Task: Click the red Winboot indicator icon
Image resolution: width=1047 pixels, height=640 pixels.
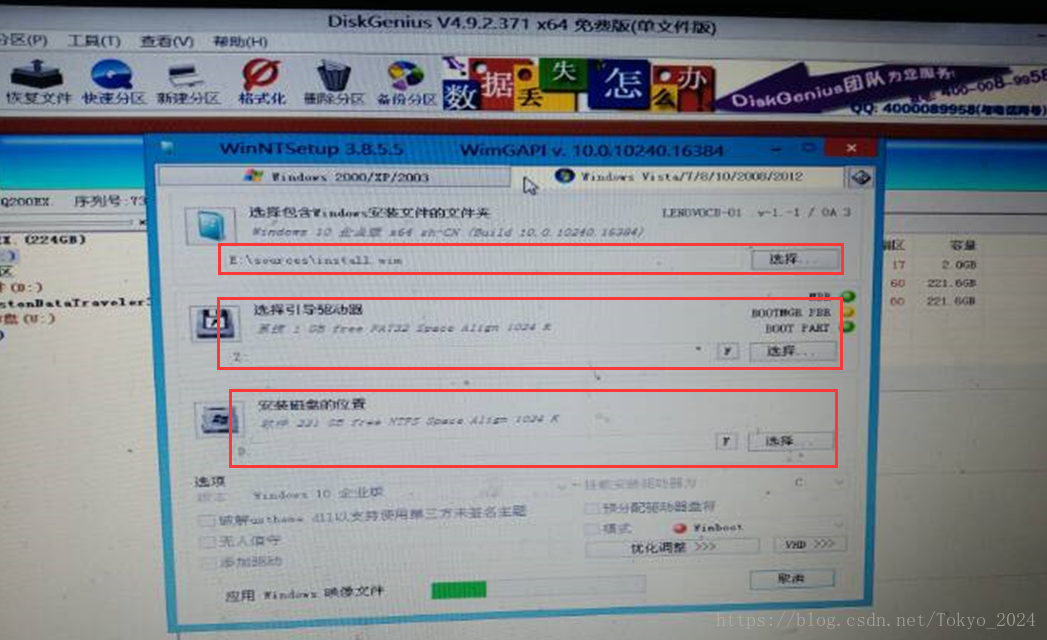Action: 680,528
